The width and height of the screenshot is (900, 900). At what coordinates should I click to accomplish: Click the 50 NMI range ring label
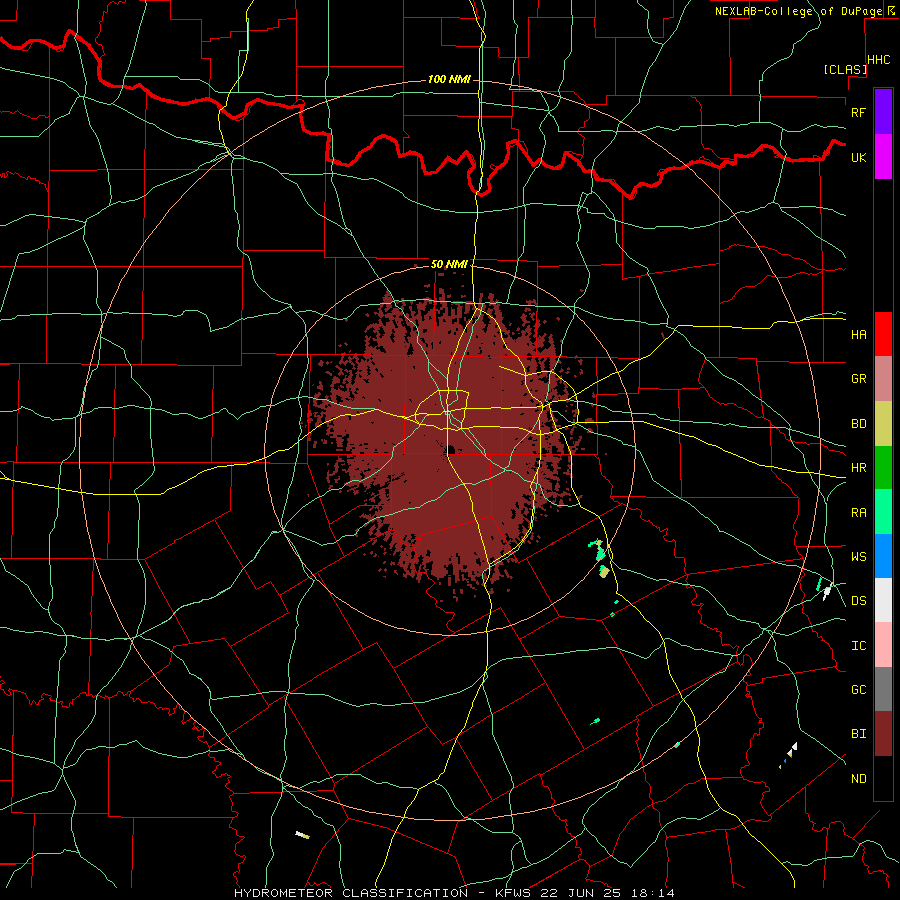[x=449, y=264]
